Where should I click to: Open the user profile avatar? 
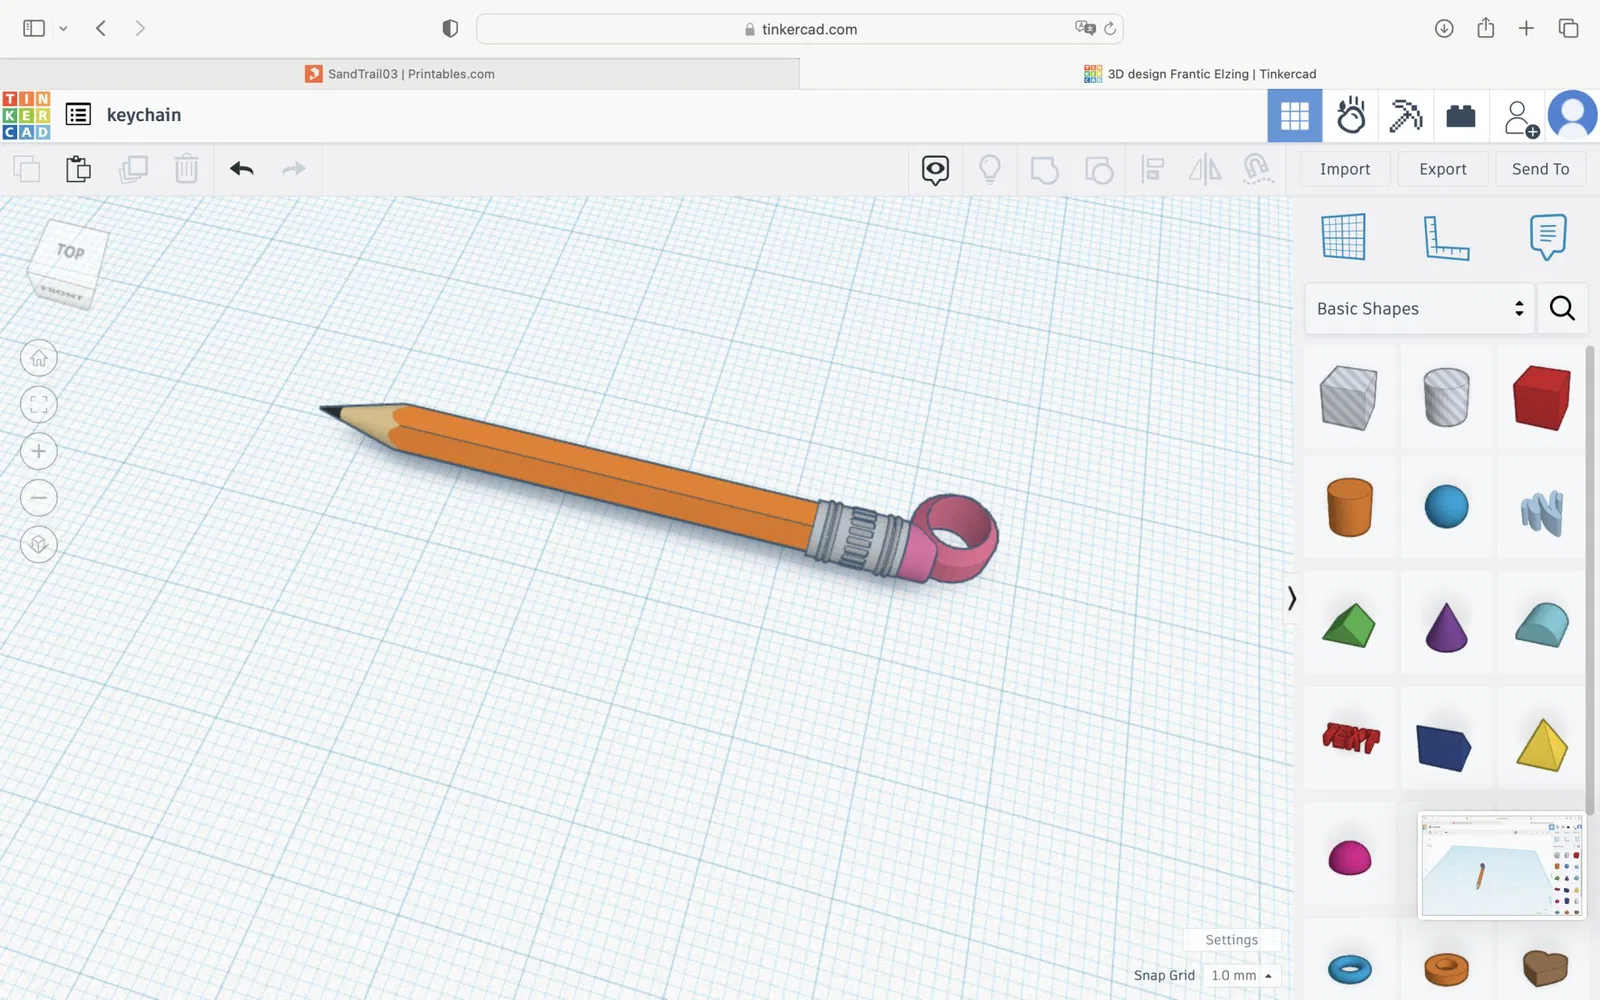click(x=1572, y=115)
